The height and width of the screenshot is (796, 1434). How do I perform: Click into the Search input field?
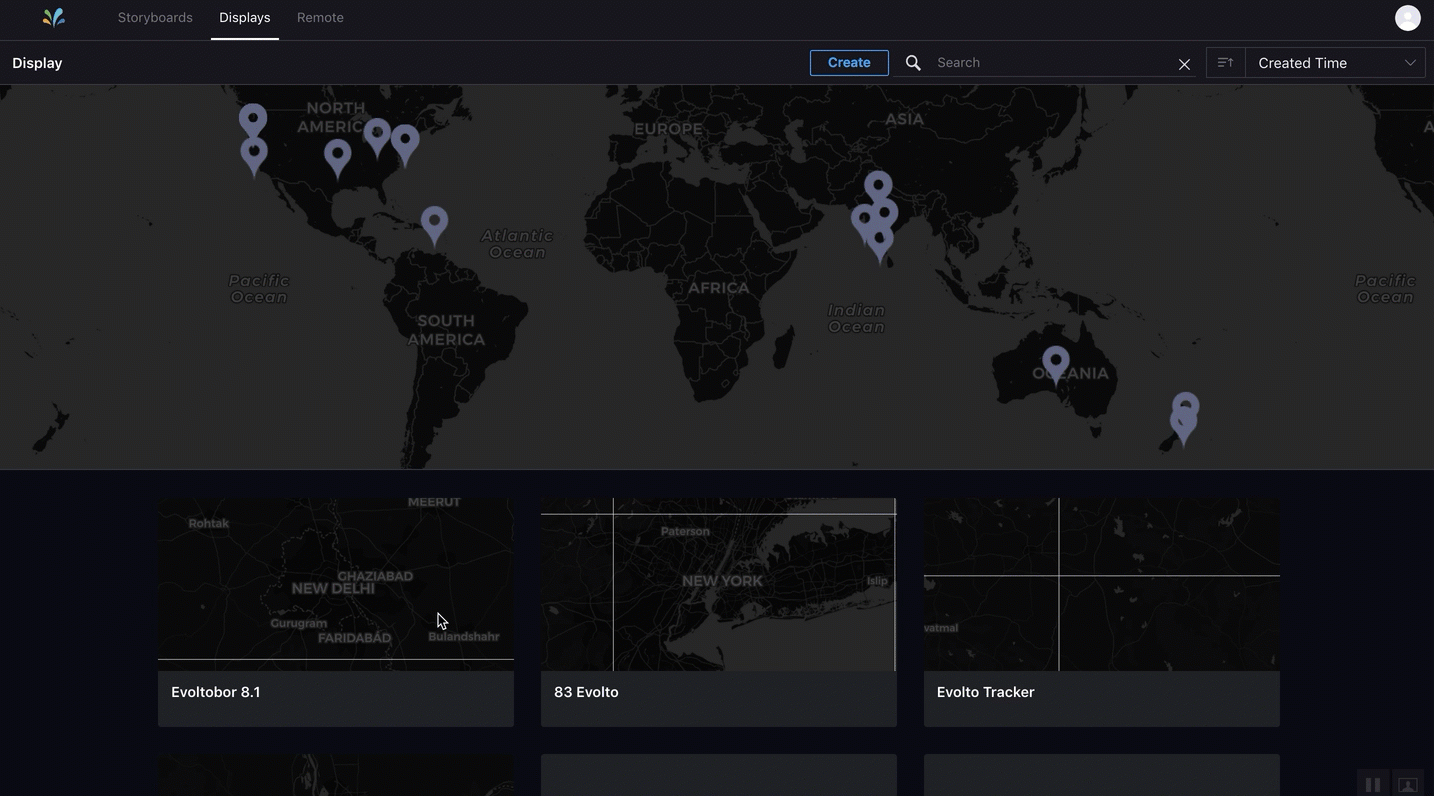[1050, 63]
